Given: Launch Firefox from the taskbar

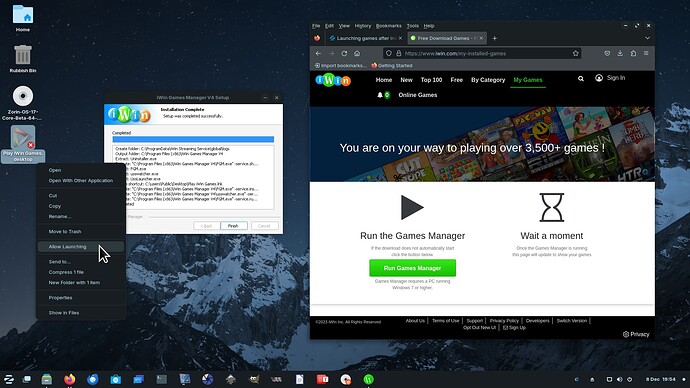Looking at the screenshot, I should click(x=70, y=379).
